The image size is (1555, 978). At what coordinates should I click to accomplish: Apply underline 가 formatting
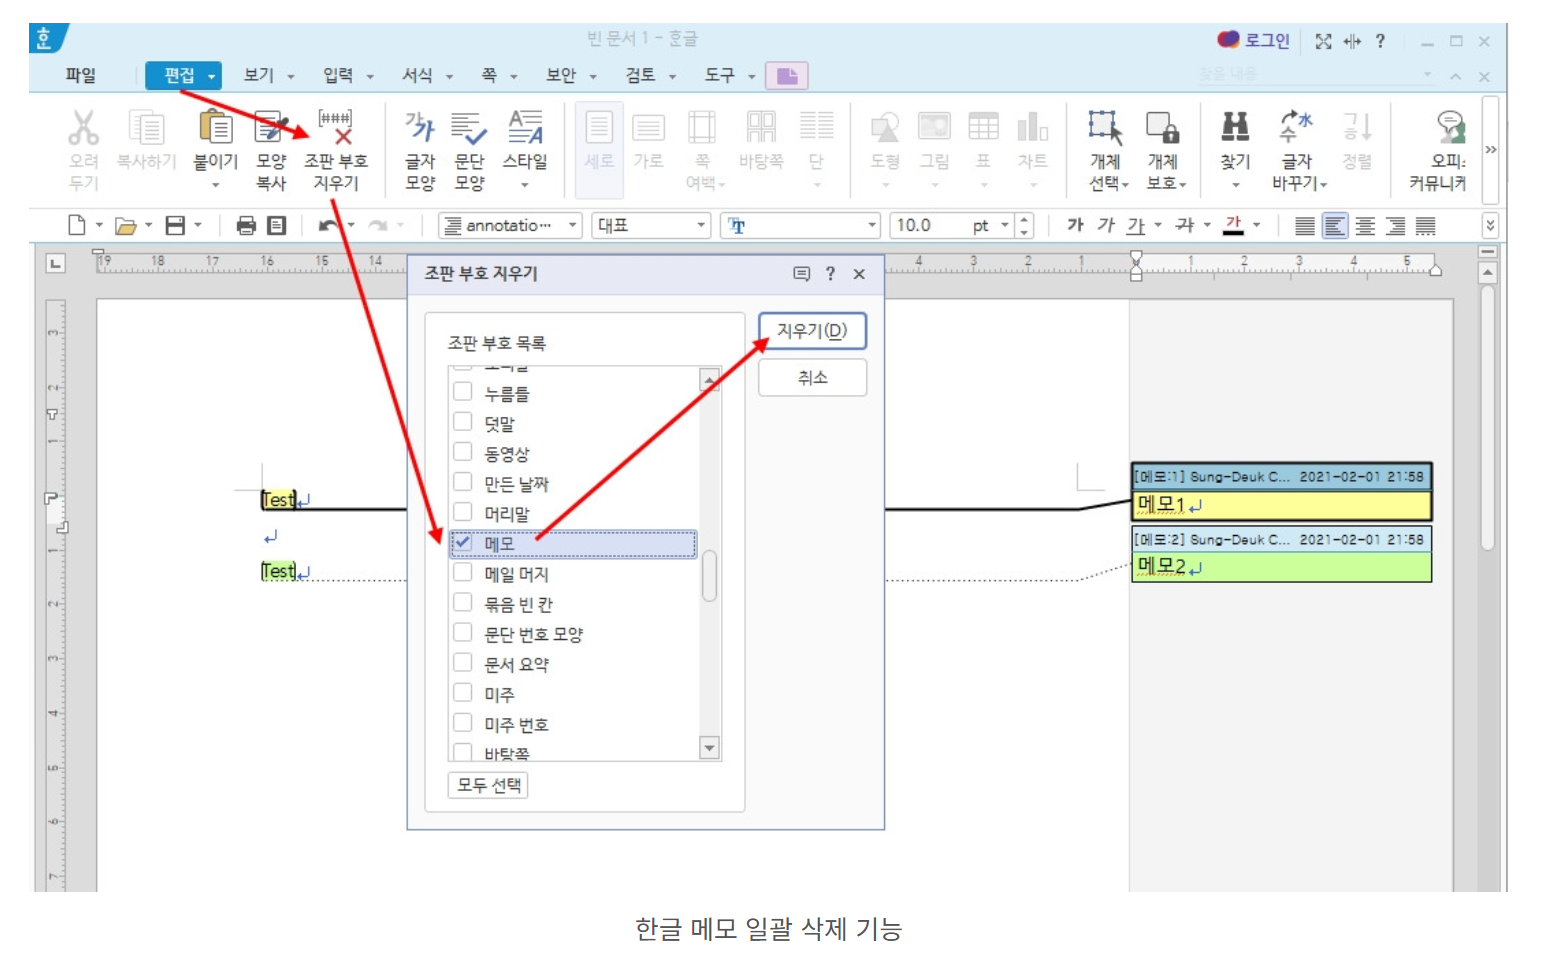pyautogui.click(x=1136, y=226)
